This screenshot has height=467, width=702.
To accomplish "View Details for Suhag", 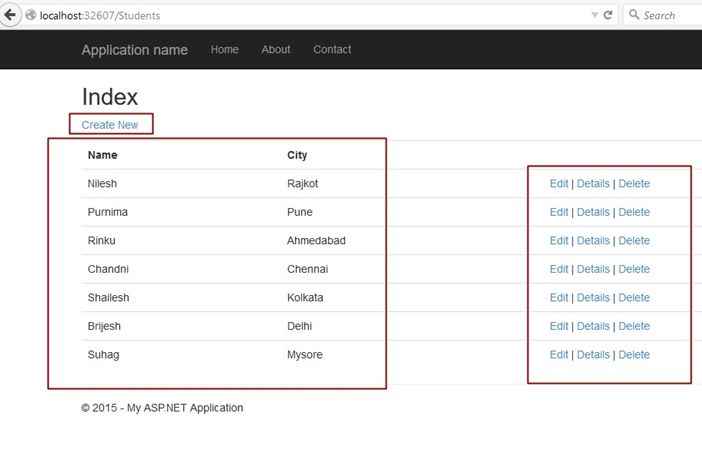I will (593, 355).
